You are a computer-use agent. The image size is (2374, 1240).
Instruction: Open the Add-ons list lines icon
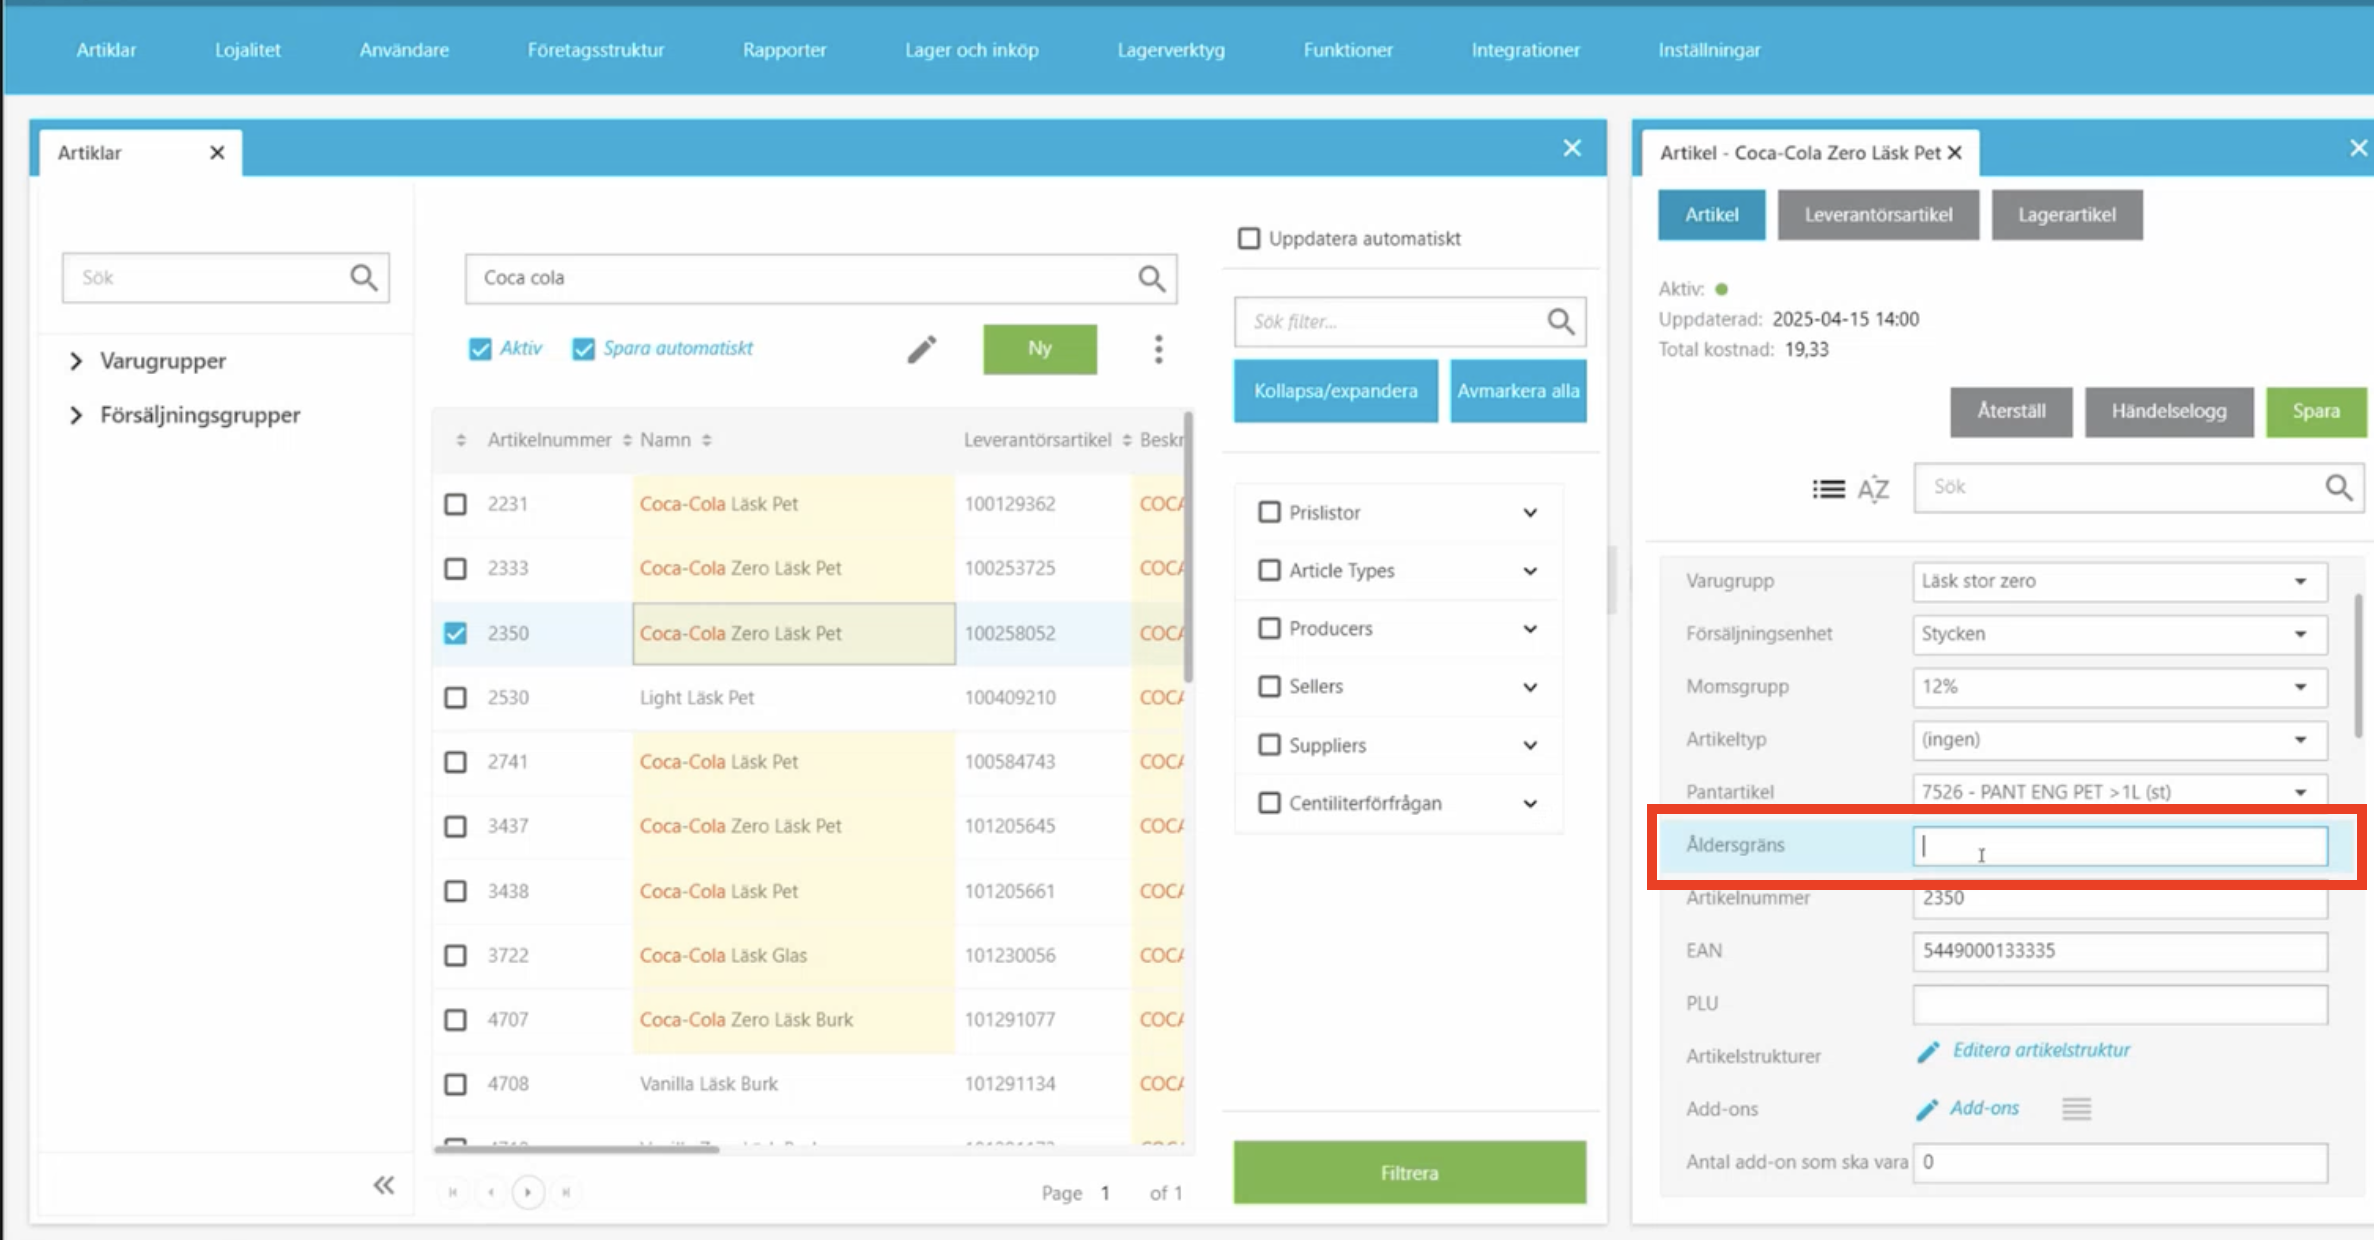coord(2076,1109)
